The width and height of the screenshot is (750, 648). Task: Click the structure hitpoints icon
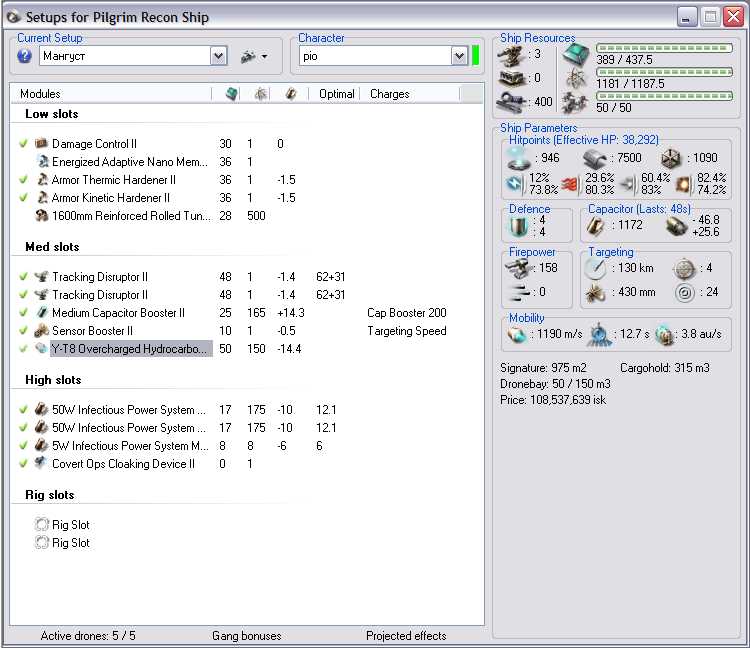pyautogui.click(x=671, y=158)
